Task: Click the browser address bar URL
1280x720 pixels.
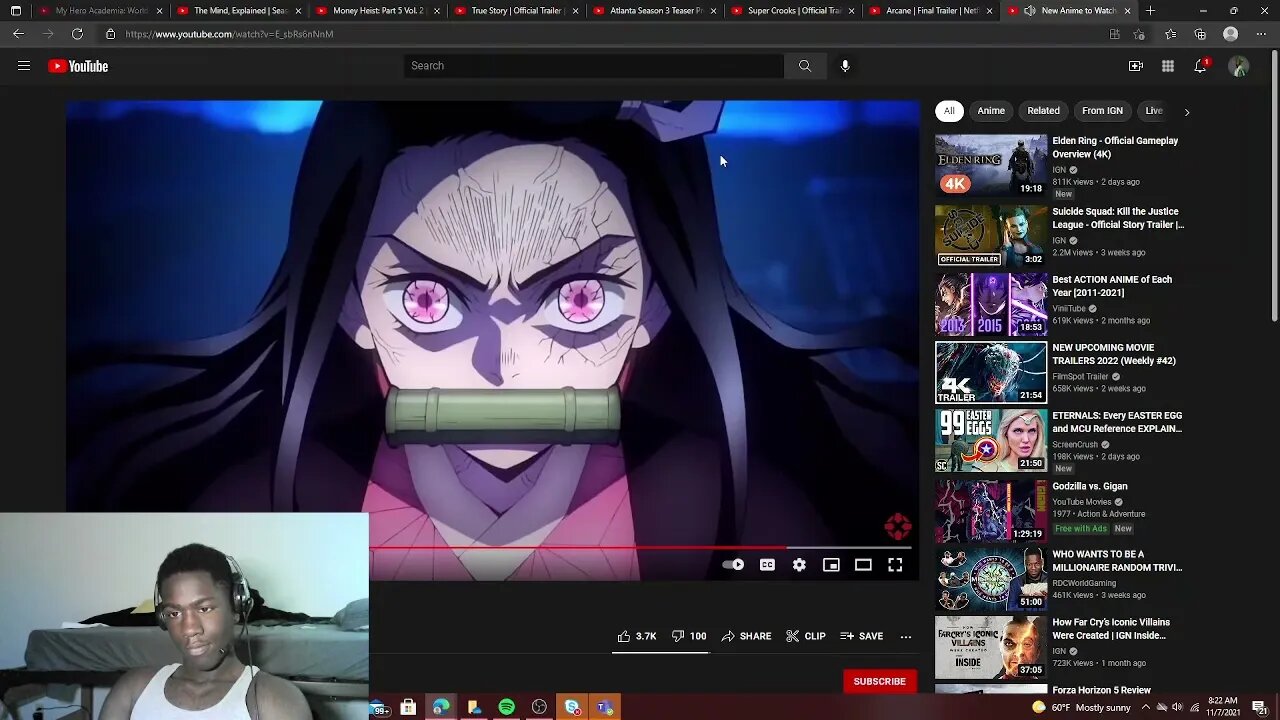Action: (x=229, y=34)
